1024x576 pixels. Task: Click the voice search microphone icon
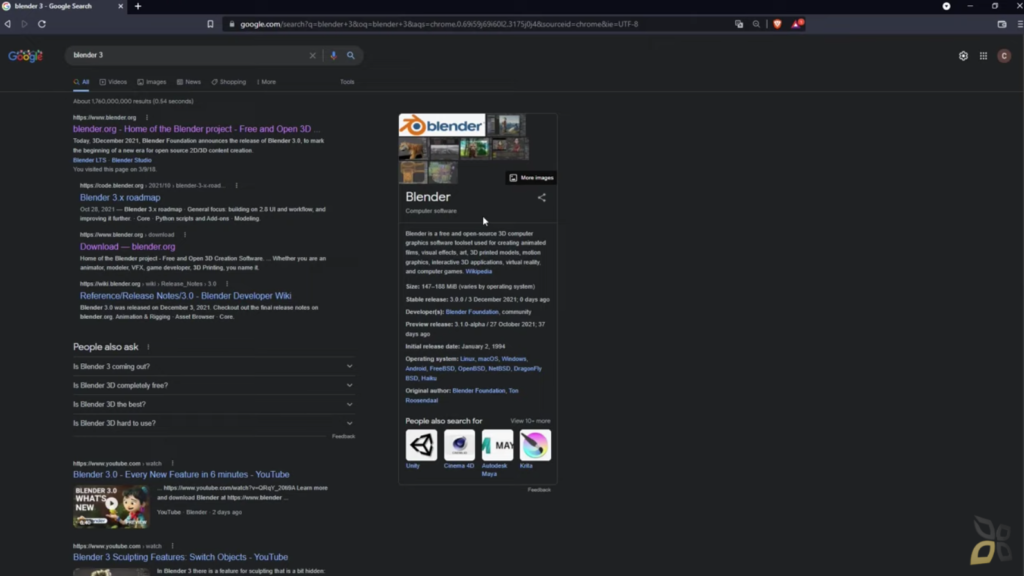[x=333, y=56]
